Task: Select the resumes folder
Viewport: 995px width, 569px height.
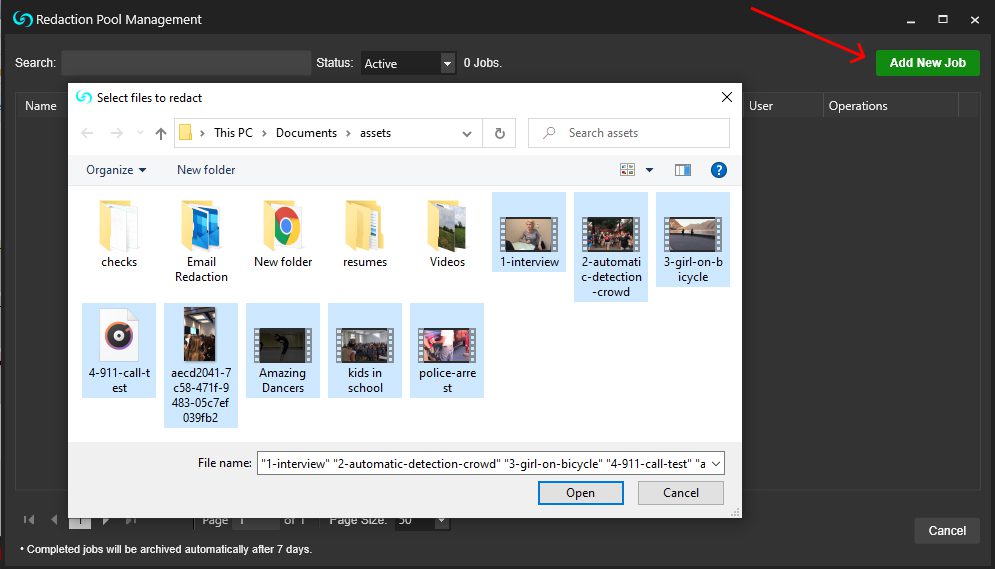Action: (x=365, y=233)
